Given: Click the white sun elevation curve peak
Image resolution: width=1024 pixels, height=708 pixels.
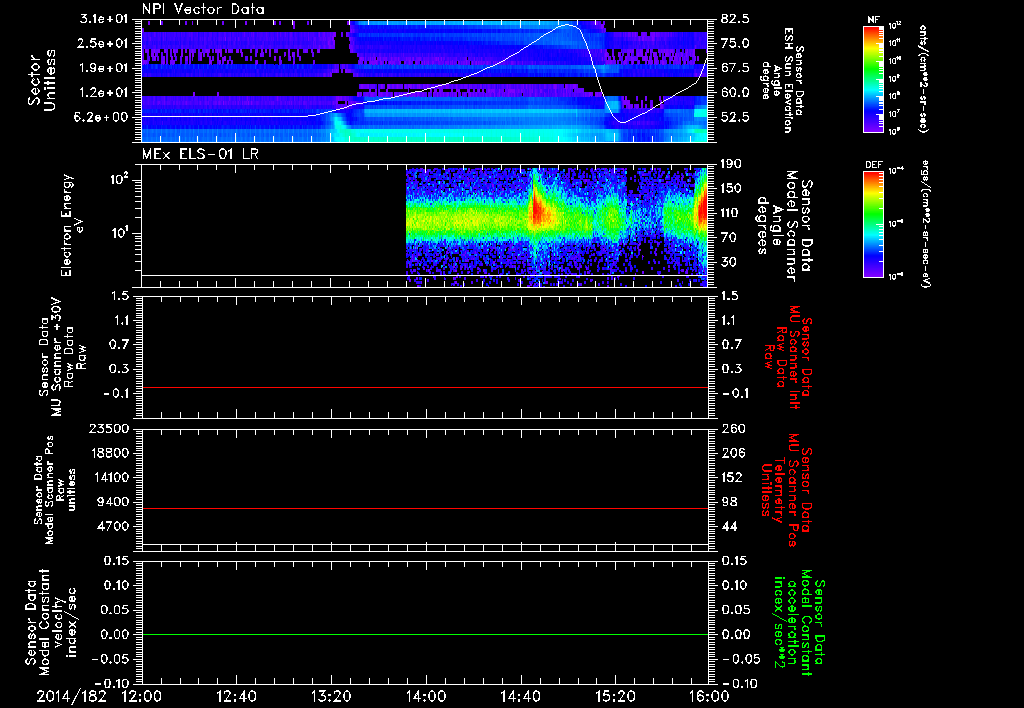Looking at the screenshot, I should click(567, 25).
